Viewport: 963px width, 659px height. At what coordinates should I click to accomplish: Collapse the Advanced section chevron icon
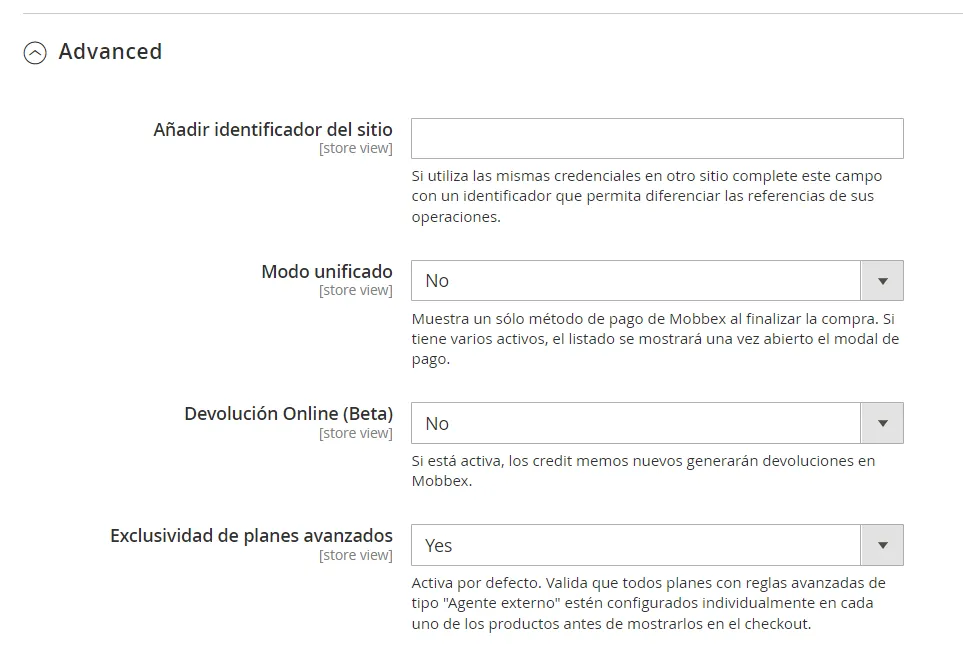(35, 53)
